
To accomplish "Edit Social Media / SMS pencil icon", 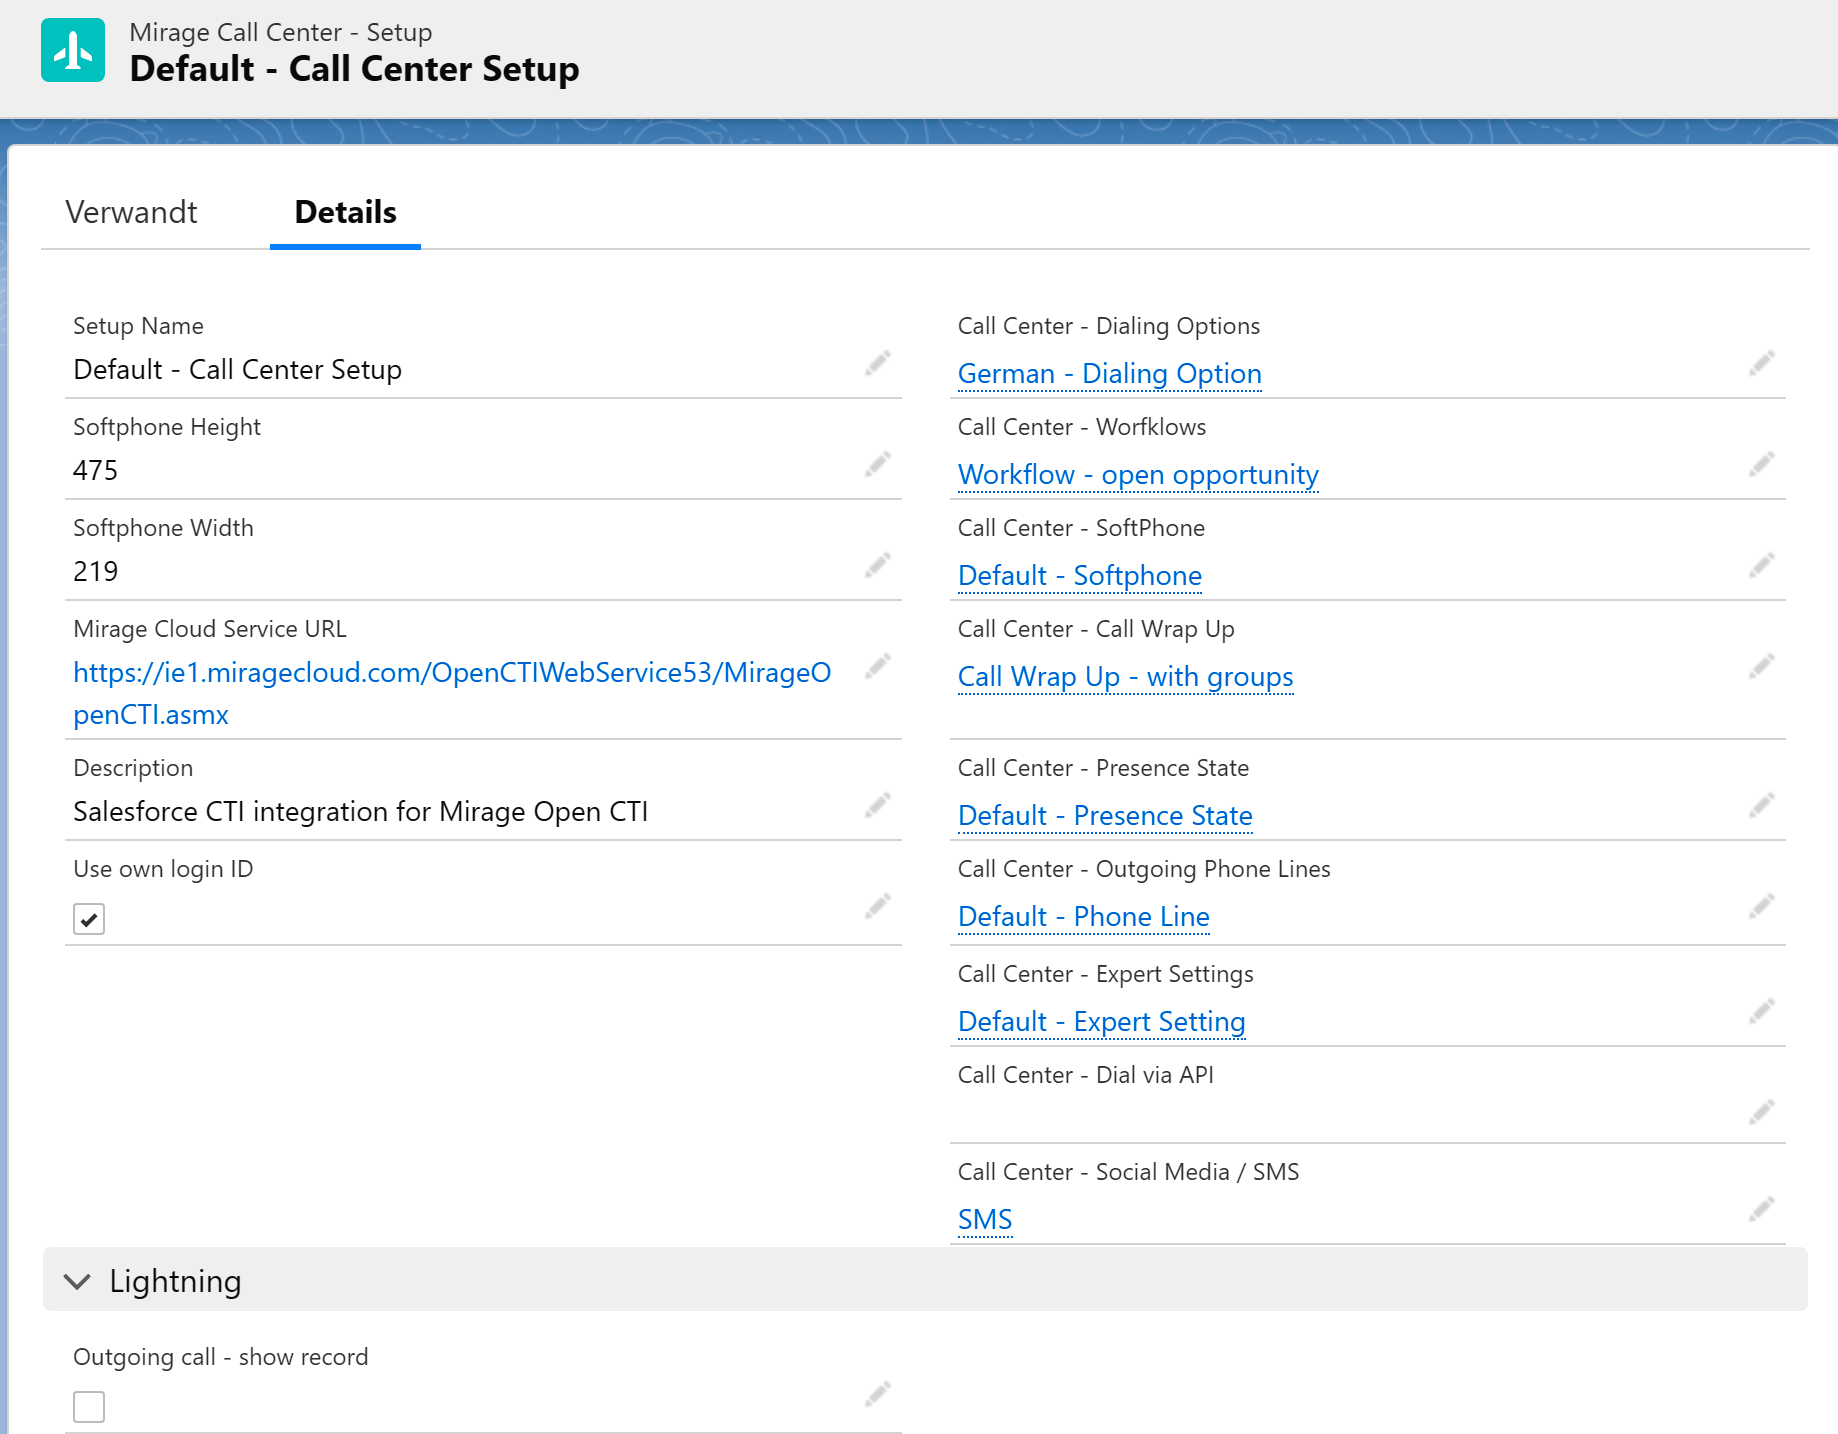I will 1762,1209.
